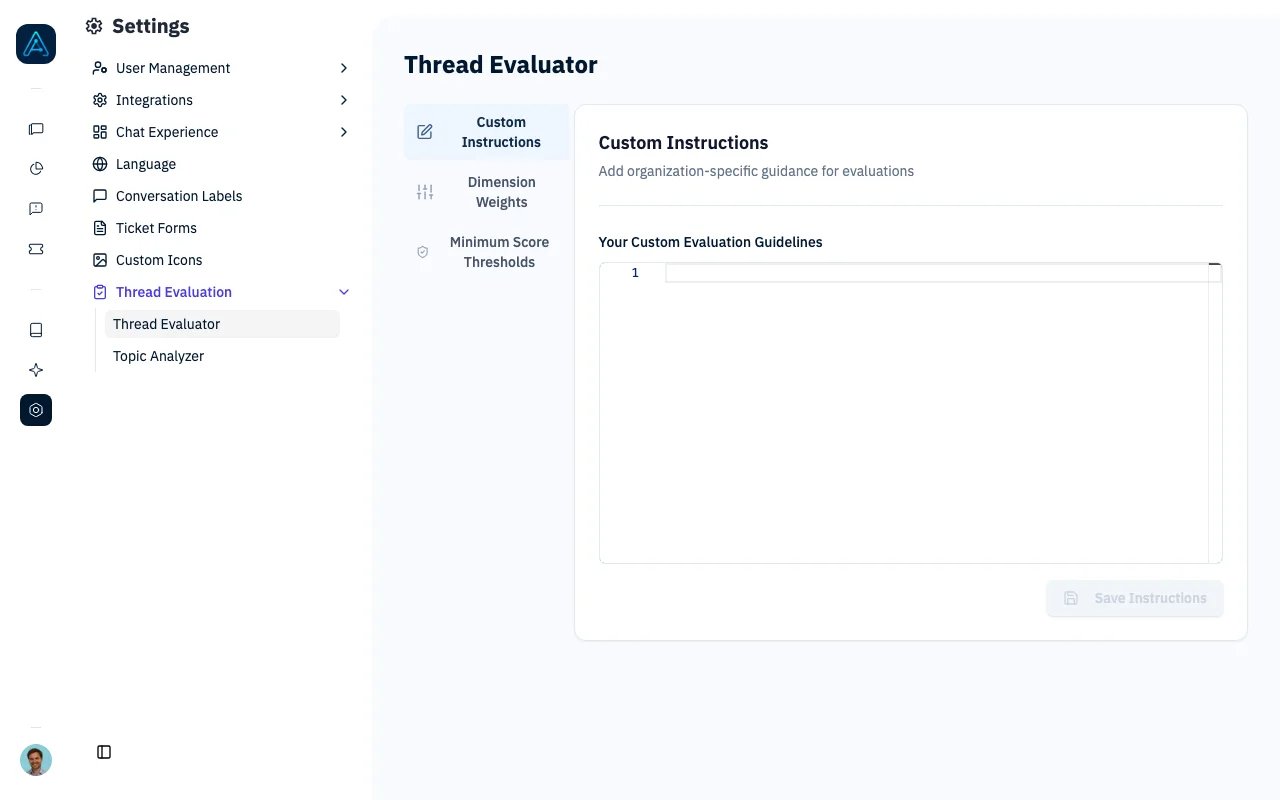This screenshot has width=1280, height=800.
Task: Open the tickets icon in the rail
Action: click(36, 249)
